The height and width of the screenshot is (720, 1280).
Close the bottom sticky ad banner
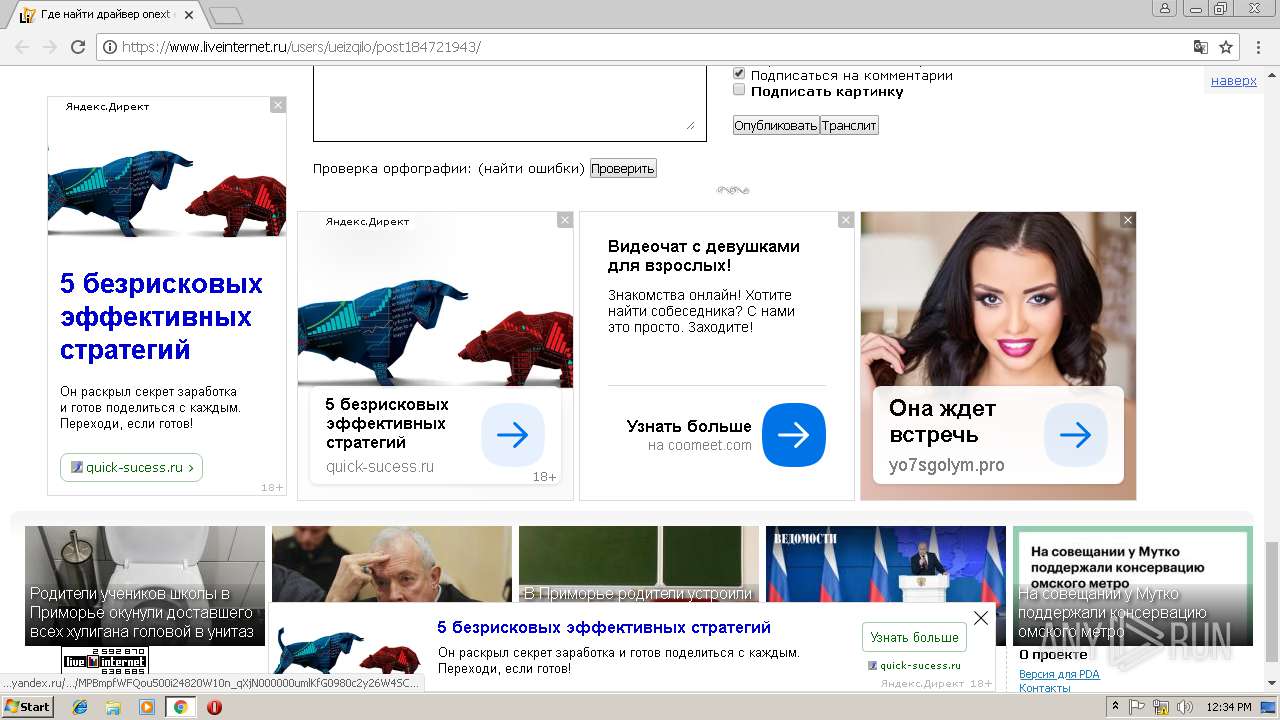tap(981, 618)
